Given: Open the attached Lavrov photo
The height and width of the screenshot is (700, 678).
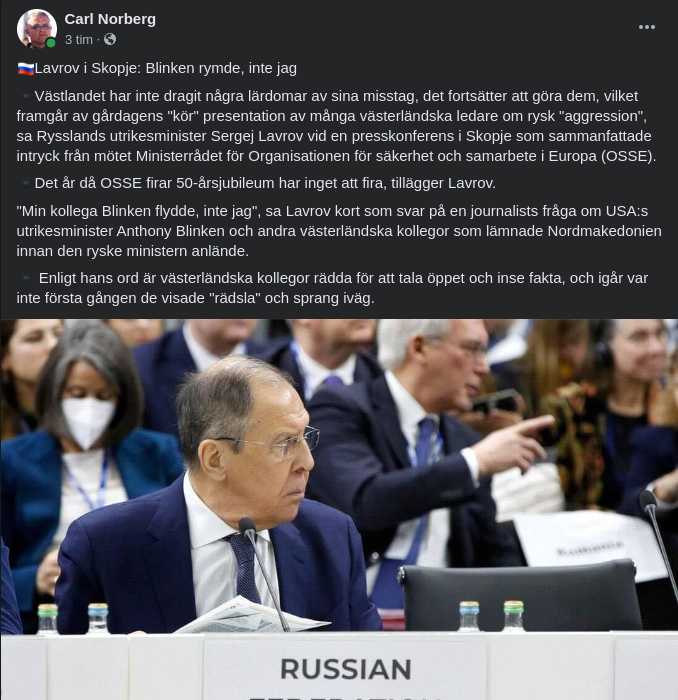Looking at the screenshot, I should click(x=339, y=509).
